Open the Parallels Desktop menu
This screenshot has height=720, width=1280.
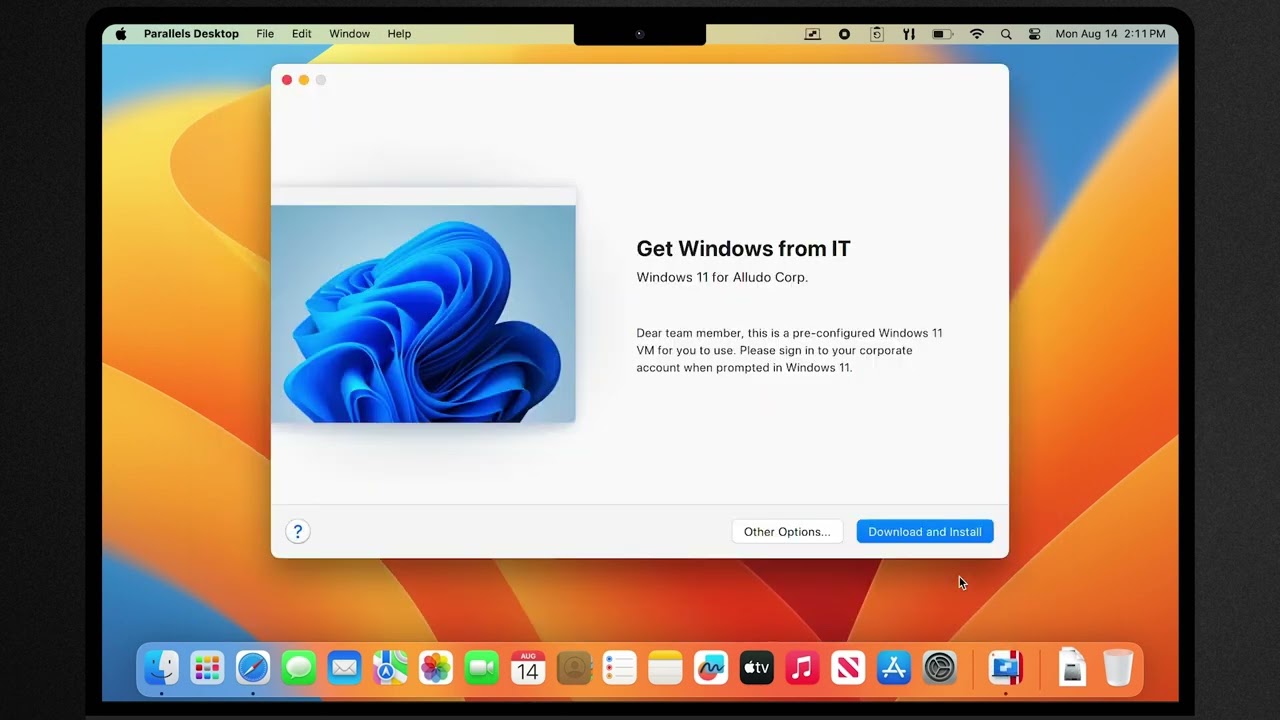pos(191,34)
